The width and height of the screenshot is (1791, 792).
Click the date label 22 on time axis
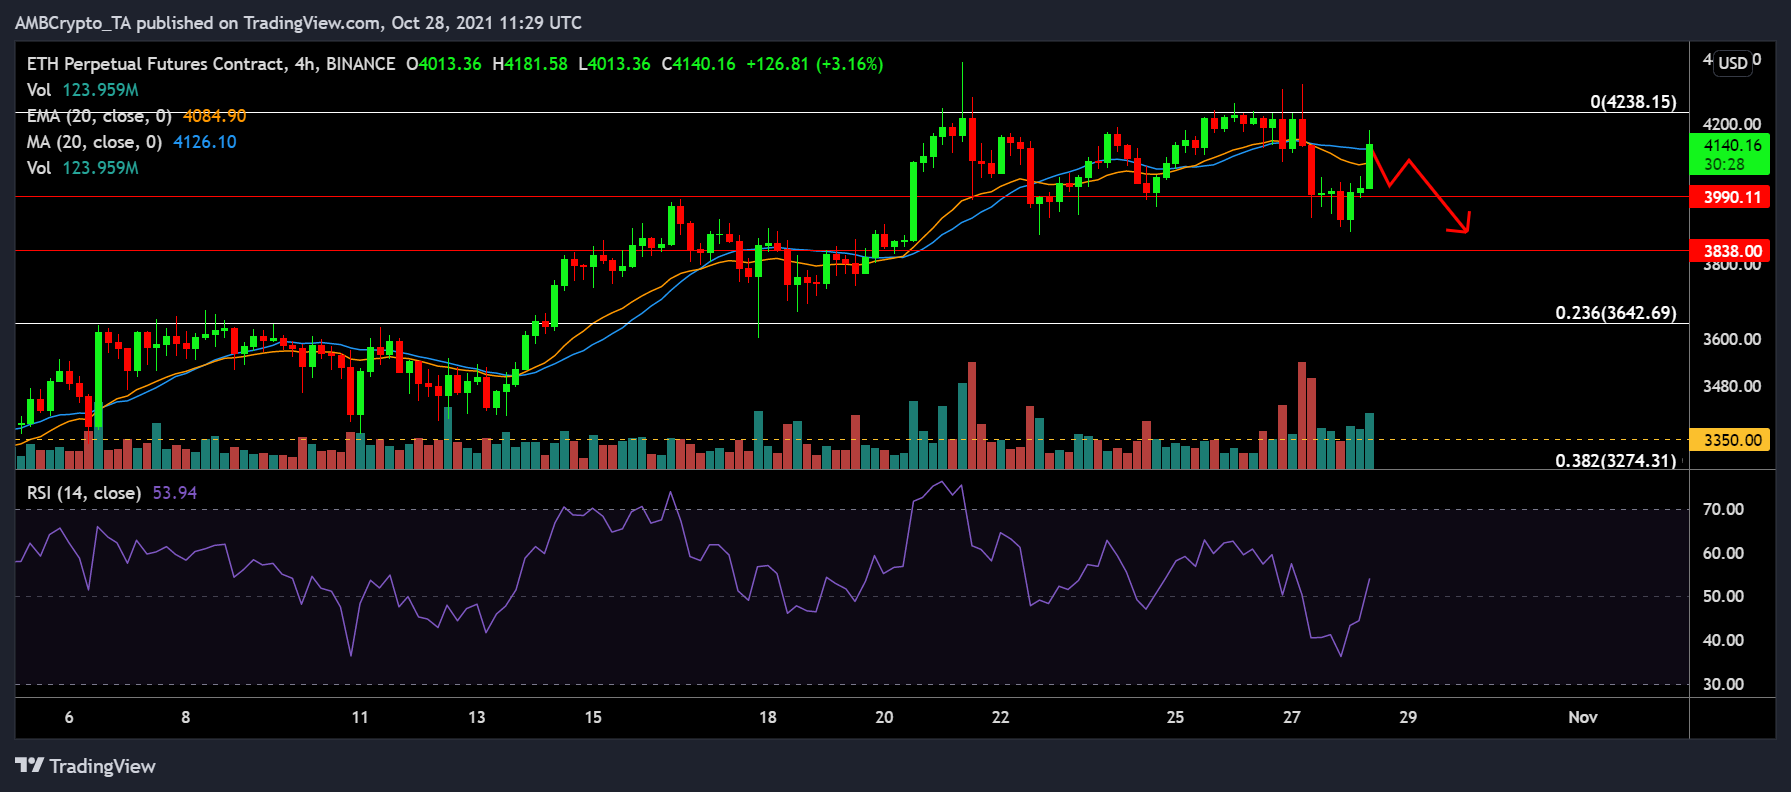coord(1001,717)
